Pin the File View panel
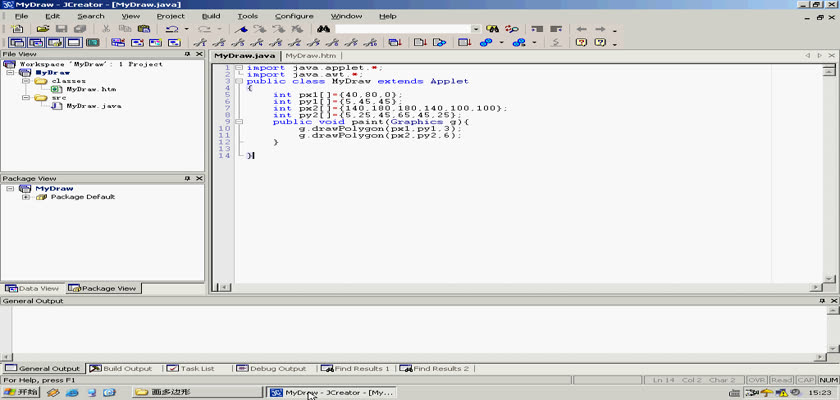Viewport: 840px width, 400px height. 188,54
